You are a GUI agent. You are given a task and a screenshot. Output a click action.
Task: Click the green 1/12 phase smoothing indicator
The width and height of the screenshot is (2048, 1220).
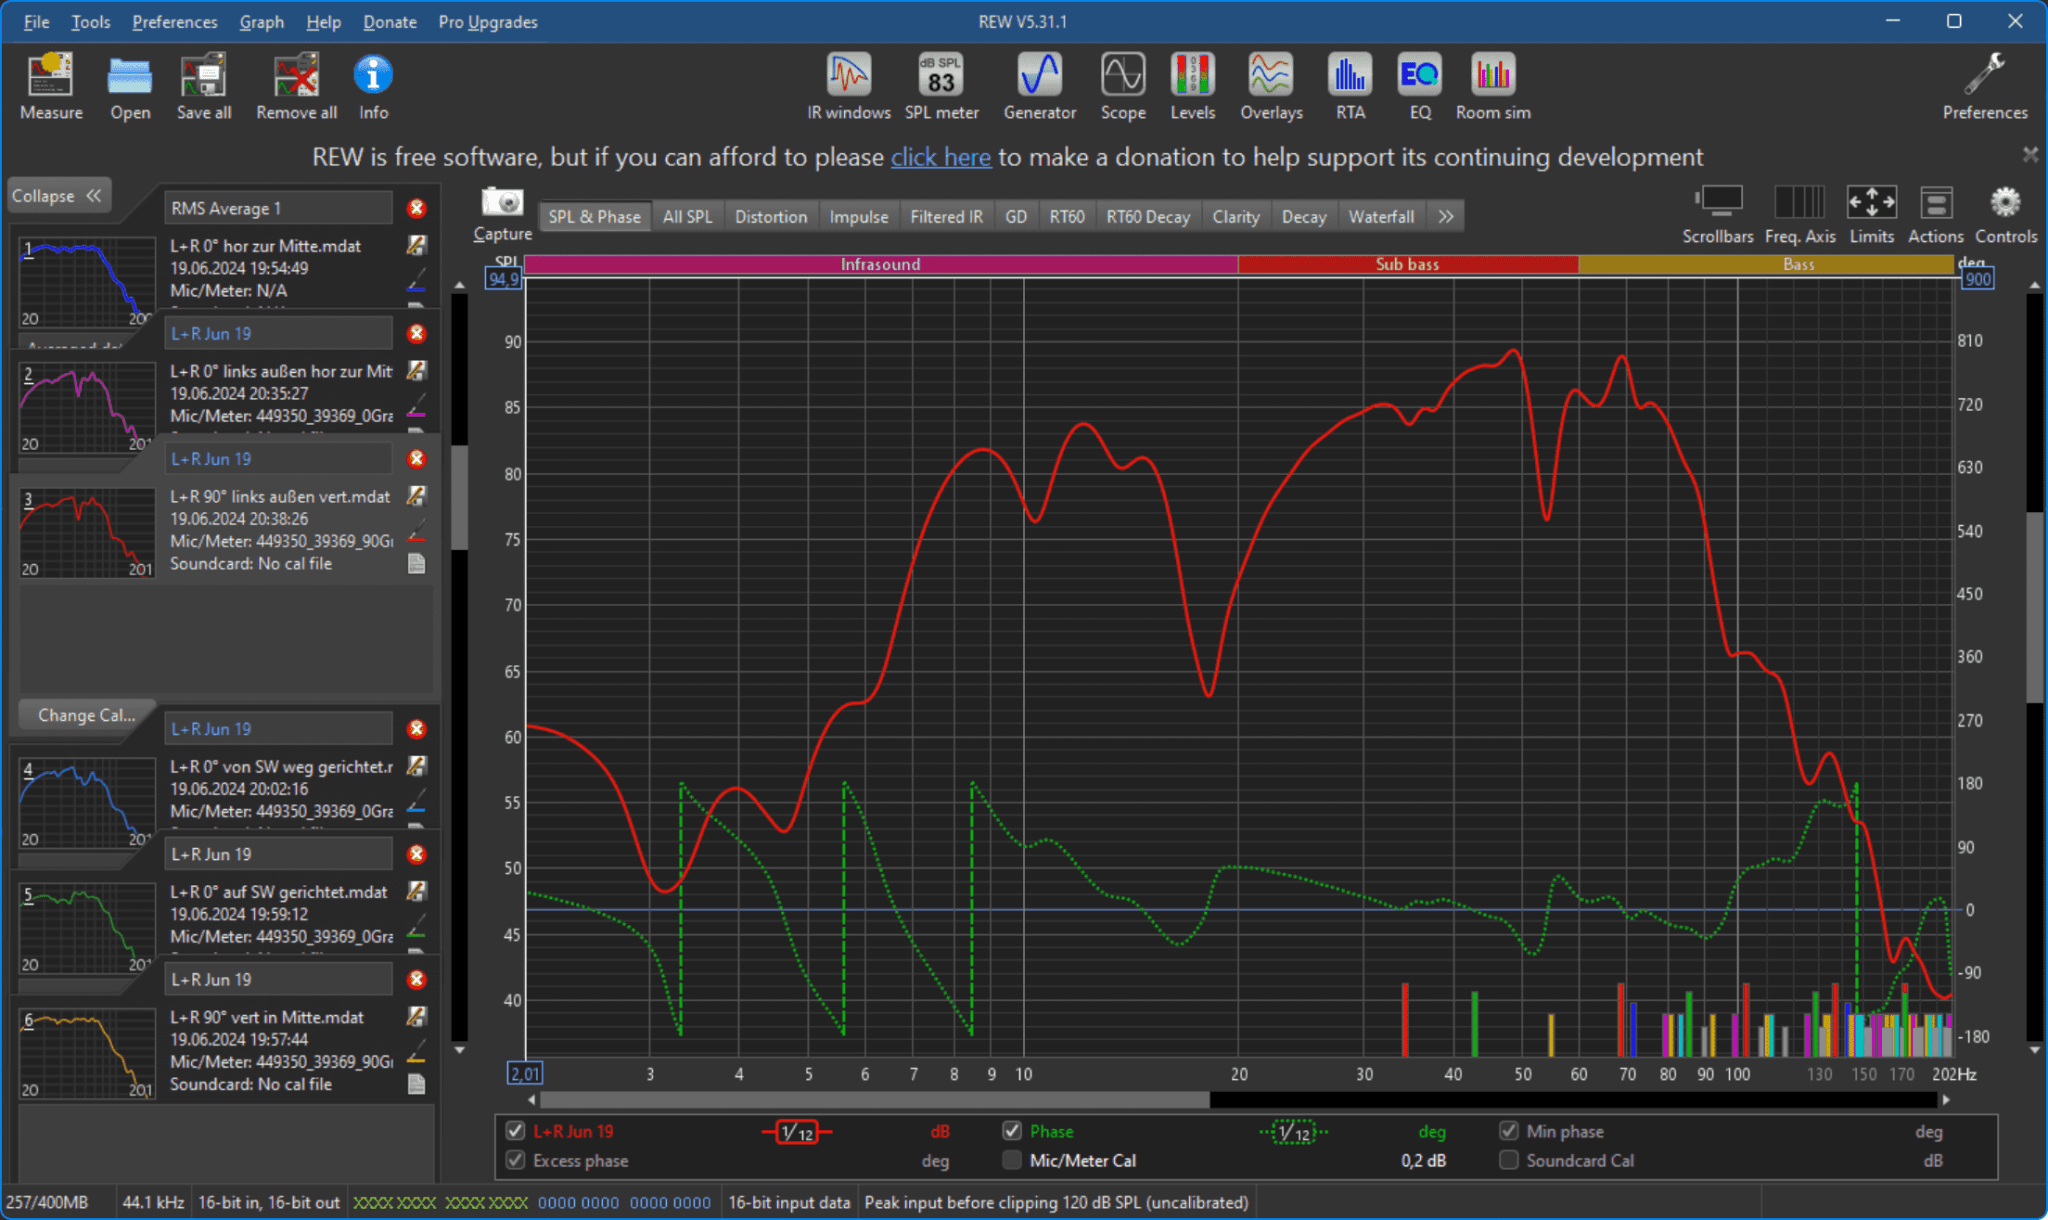click(x=1294, y=1132)
